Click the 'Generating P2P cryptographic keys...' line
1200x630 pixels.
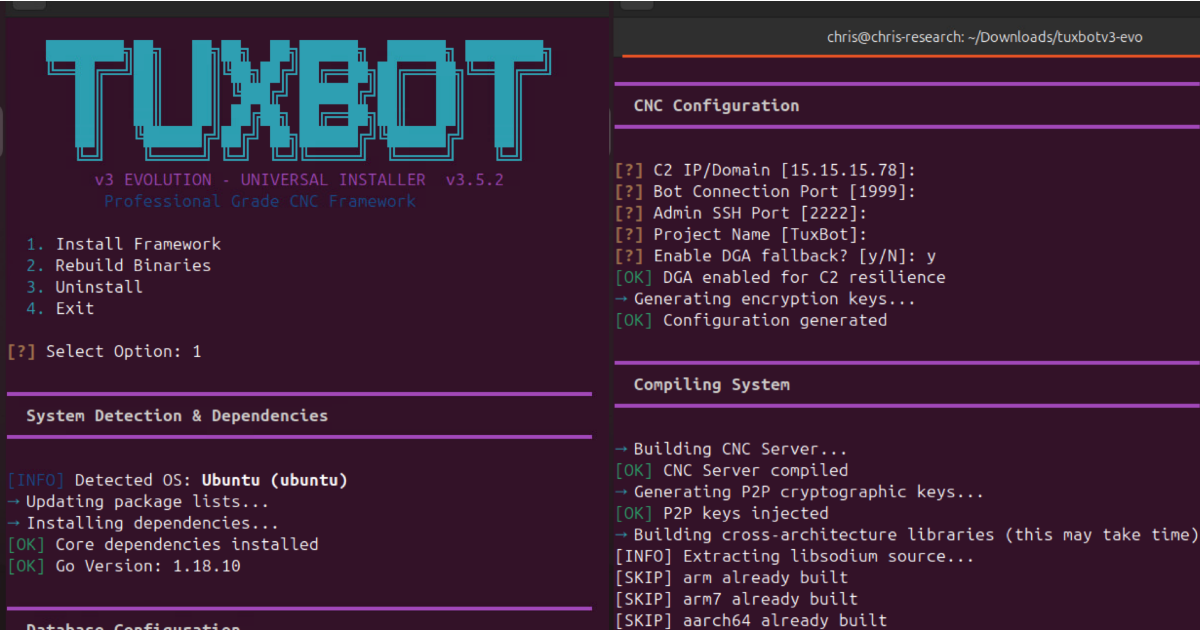799,492
